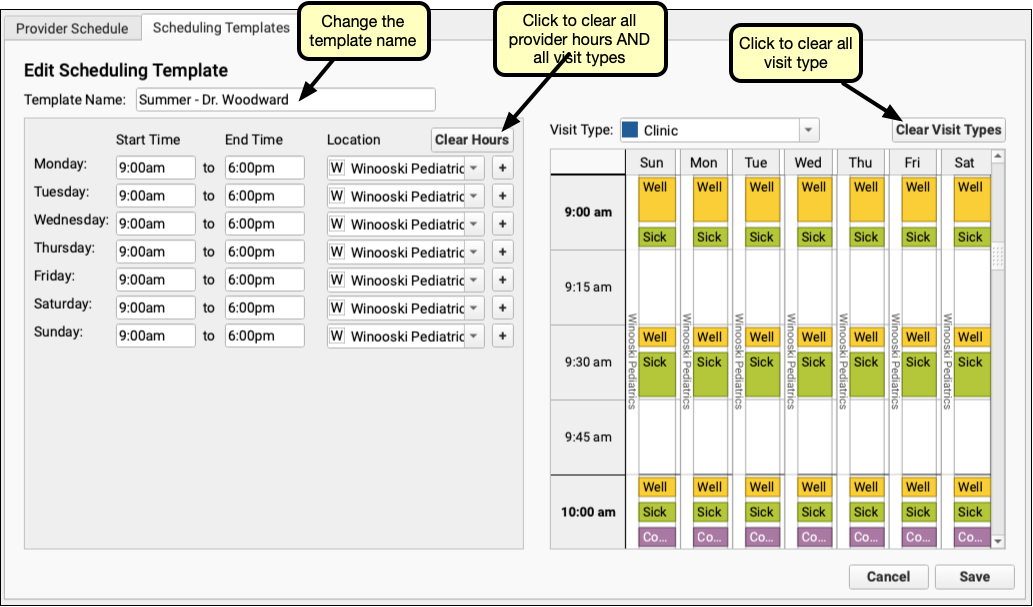This screenshot has height=607, width=1033.
Task: Click the blue Clinic color swatch
Action: pyautogui.click(x=629, y=130)
